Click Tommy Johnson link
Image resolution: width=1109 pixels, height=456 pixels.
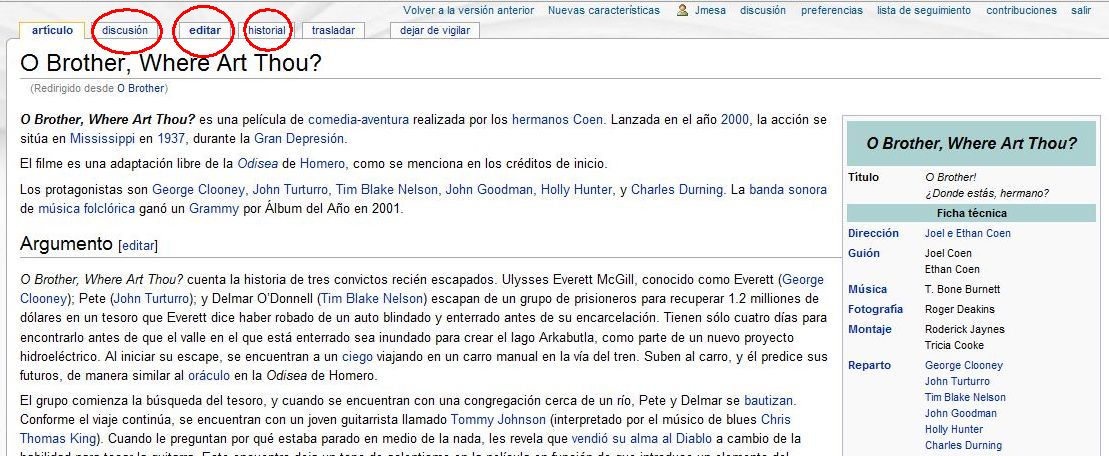point(498,419)
